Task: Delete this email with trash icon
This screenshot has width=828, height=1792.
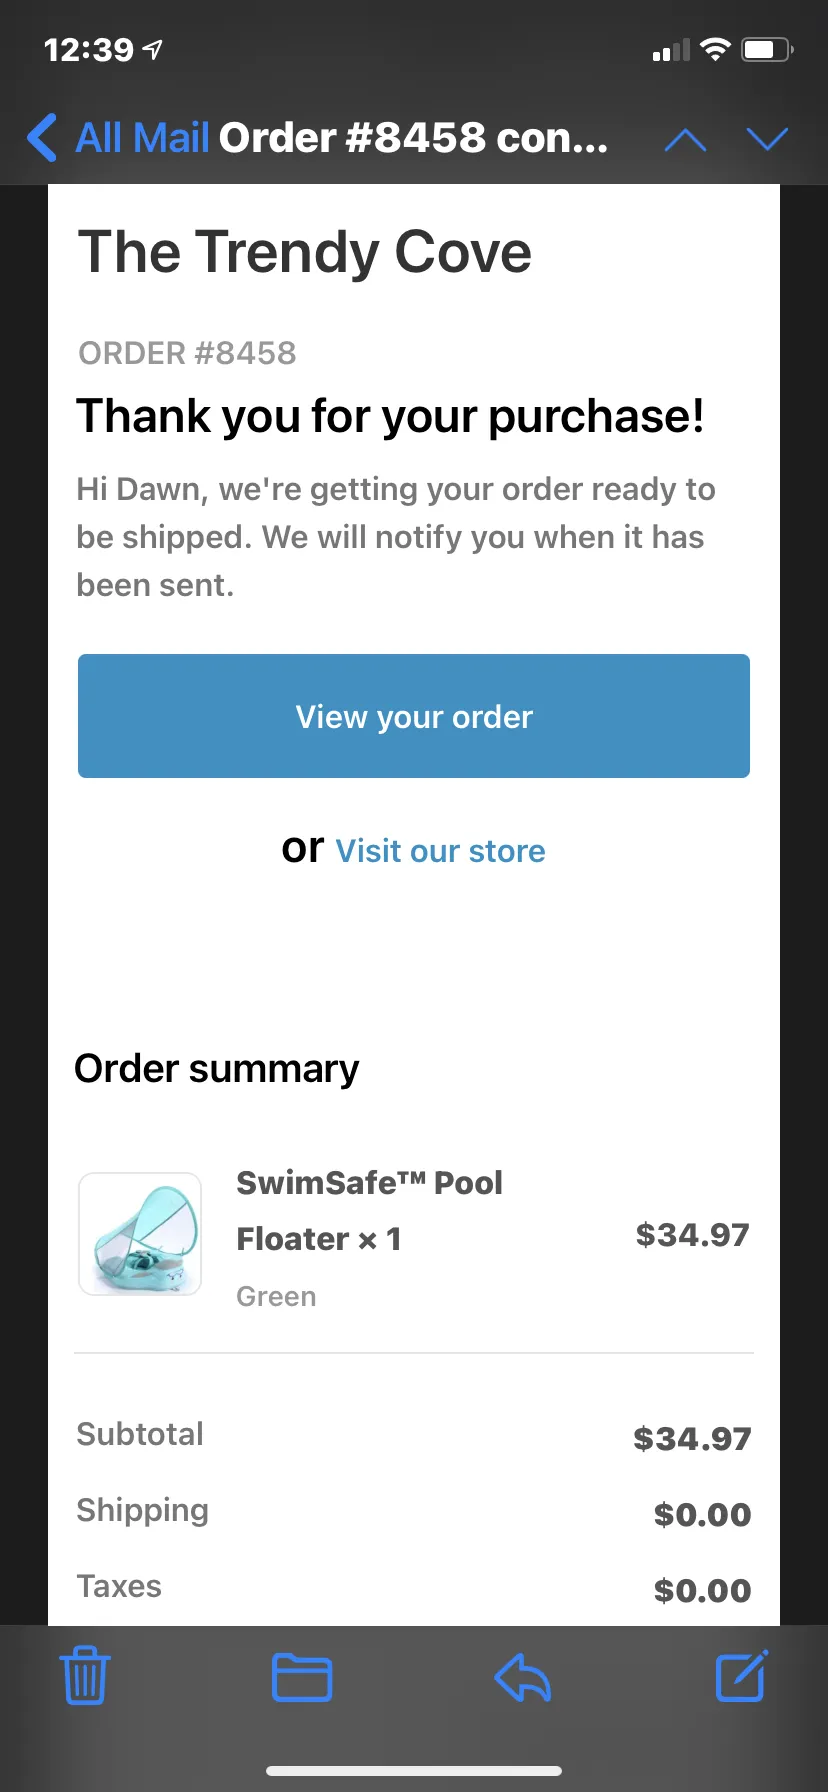Action: pyautogui.click(x=85, y=1675)
